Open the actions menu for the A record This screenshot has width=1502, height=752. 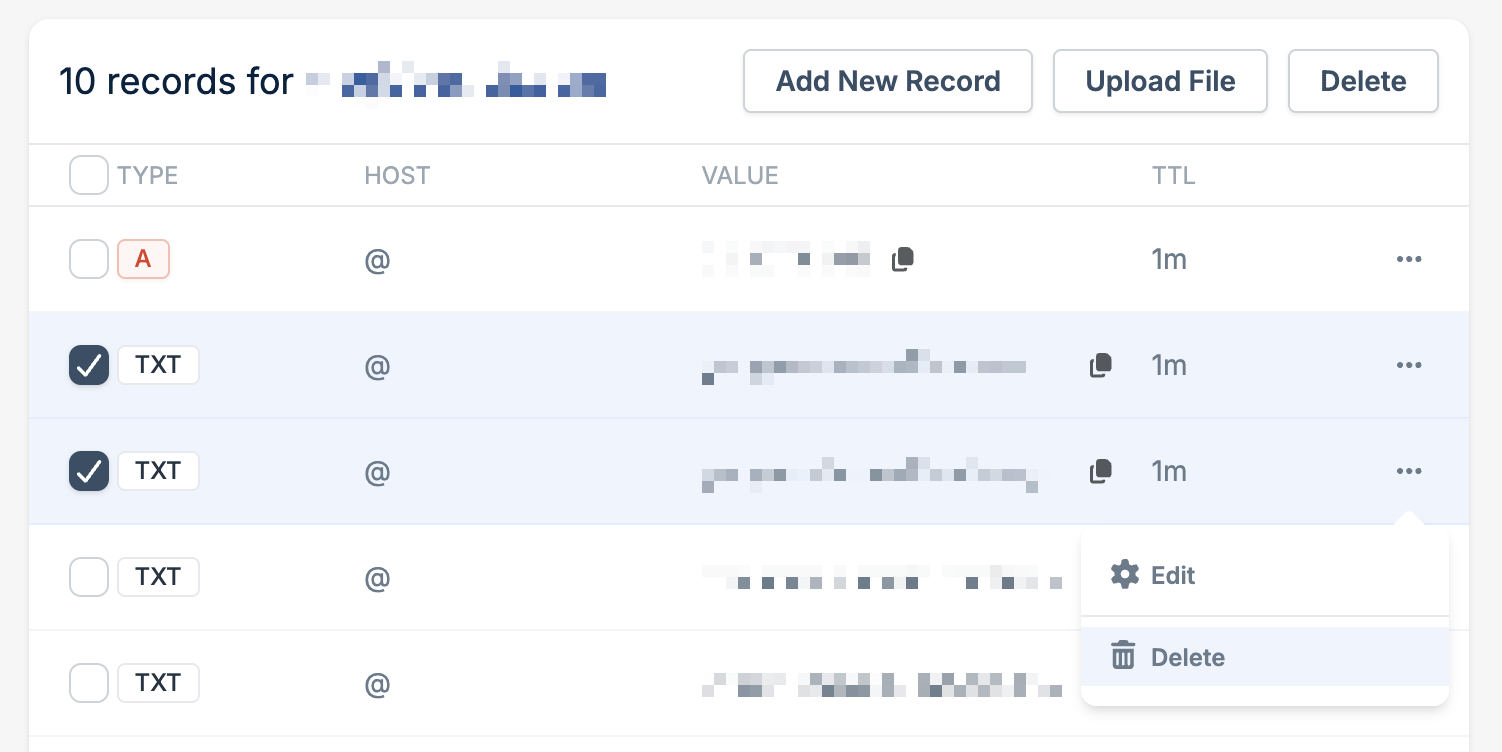click(1409, 259)
